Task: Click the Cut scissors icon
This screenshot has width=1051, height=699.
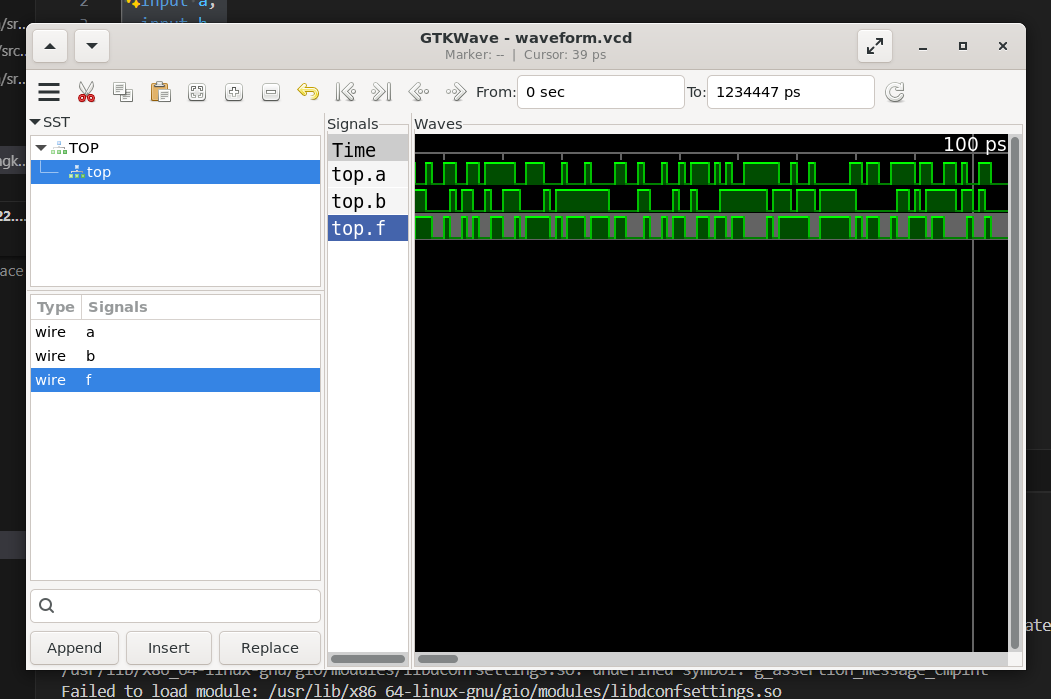Action: (86, 92)
